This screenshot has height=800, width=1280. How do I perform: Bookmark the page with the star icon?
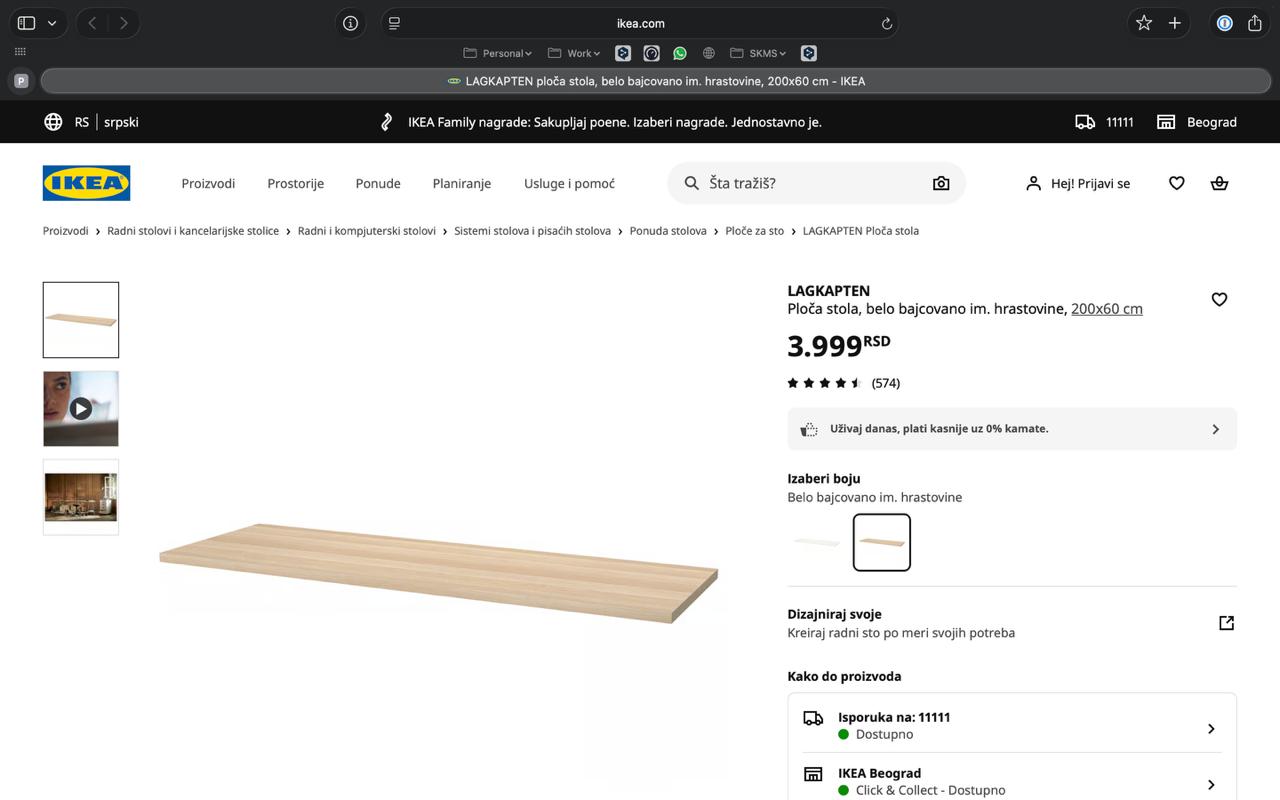[x=1144, y=23]
